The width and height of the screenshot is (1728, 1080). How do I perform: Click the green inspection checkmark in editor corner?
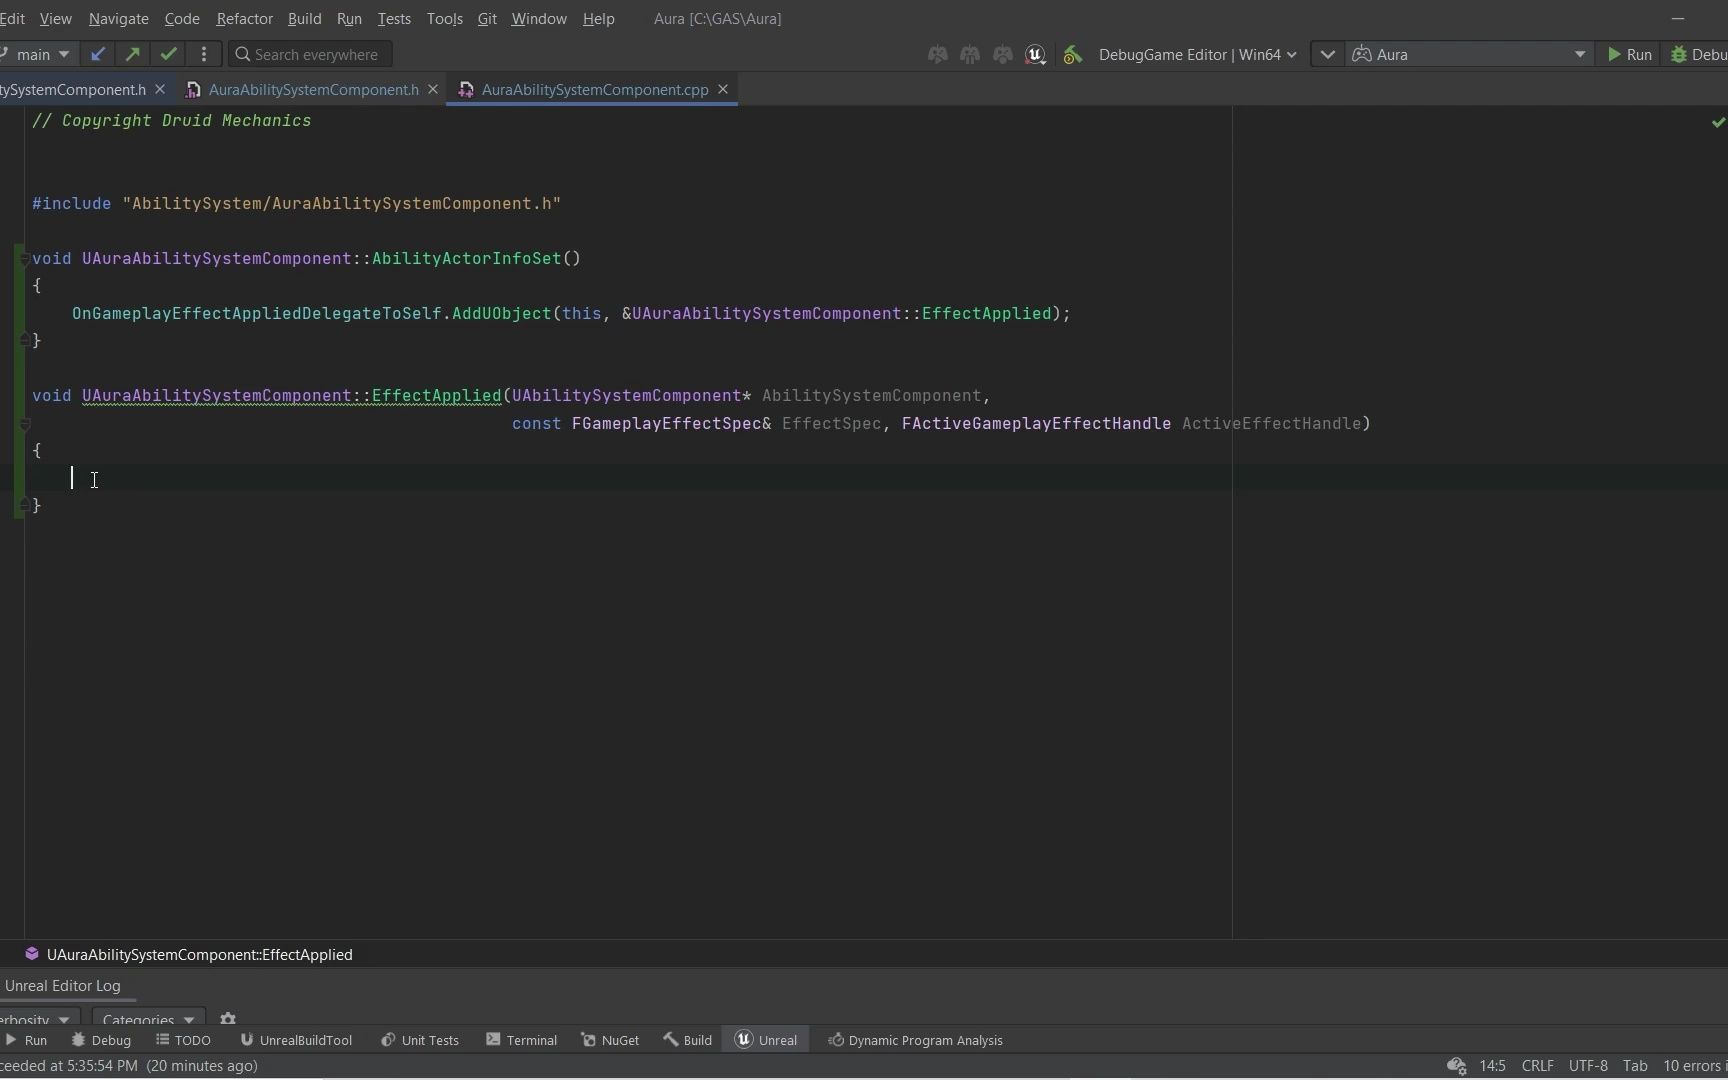coord(1718,122)
